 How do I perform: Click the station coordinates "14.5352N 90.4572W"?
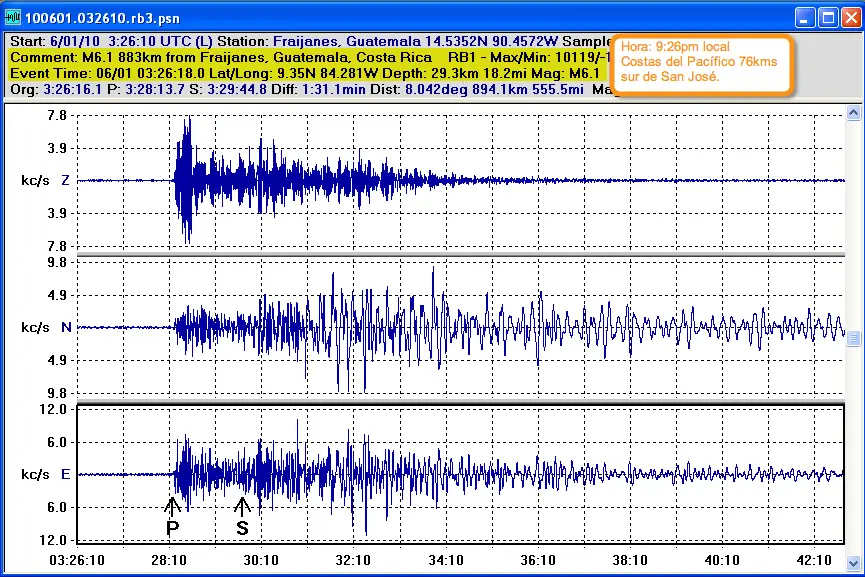[x=492, y=41]
